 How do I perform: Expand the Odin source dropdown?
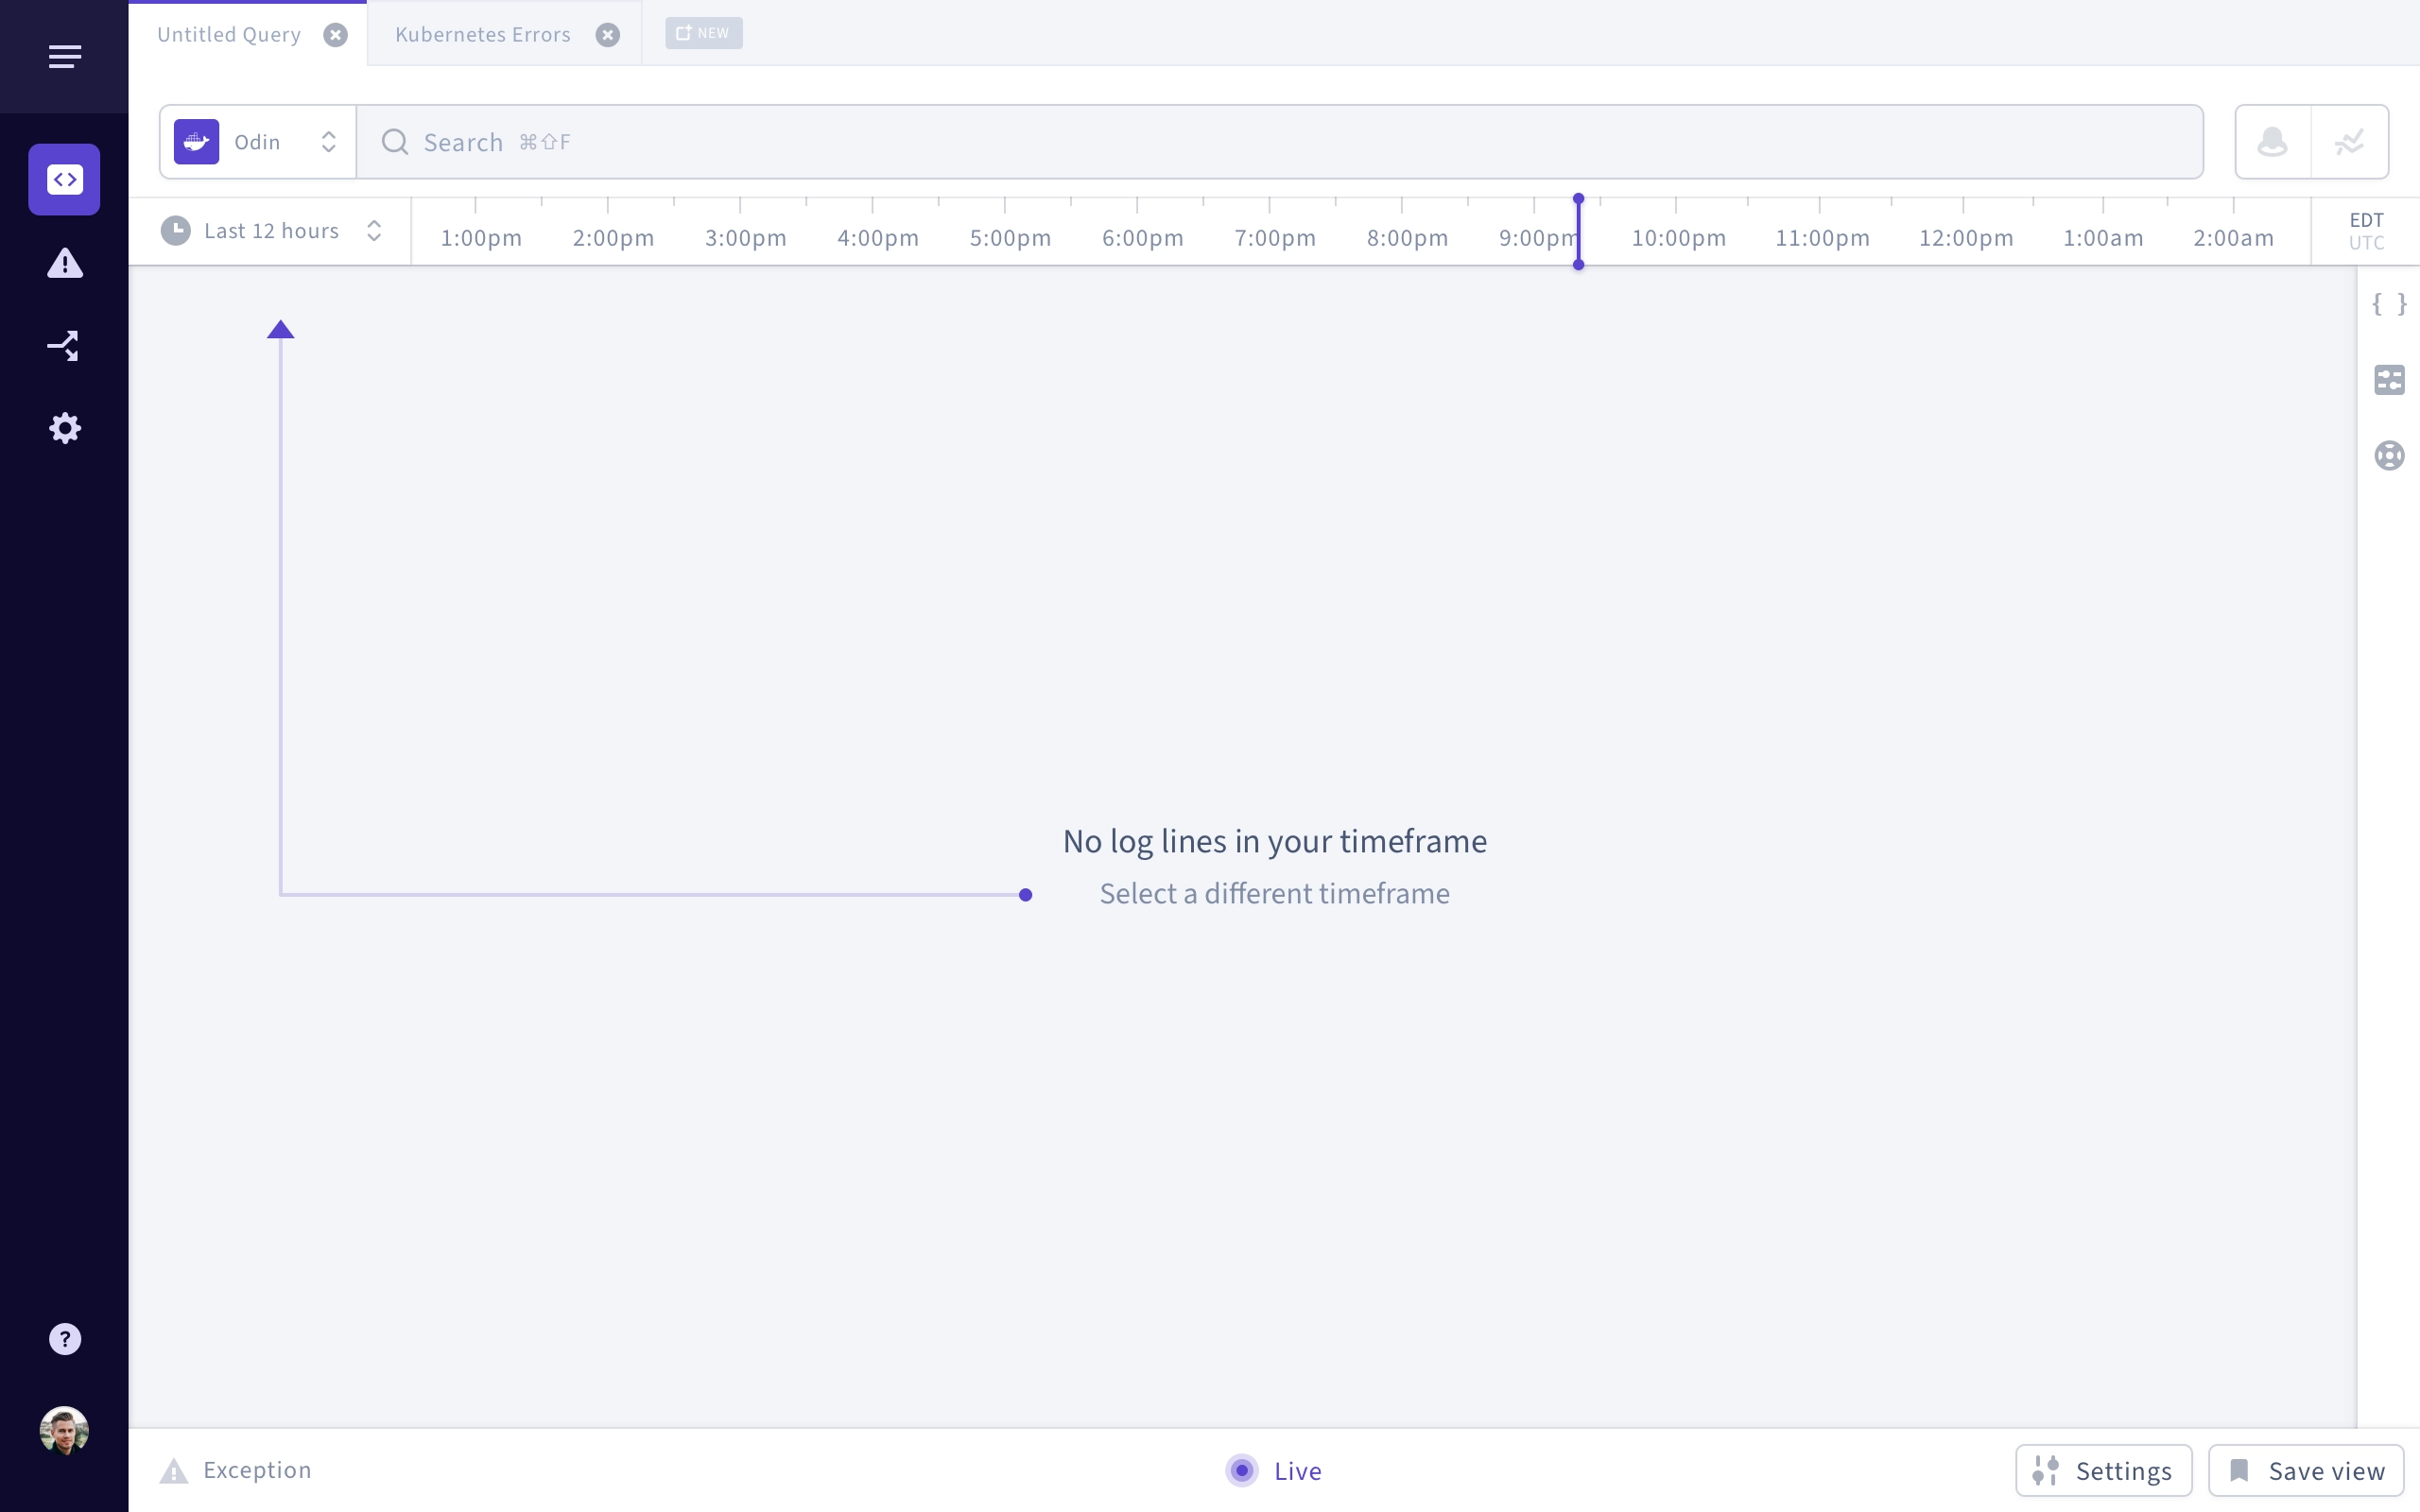258,142
